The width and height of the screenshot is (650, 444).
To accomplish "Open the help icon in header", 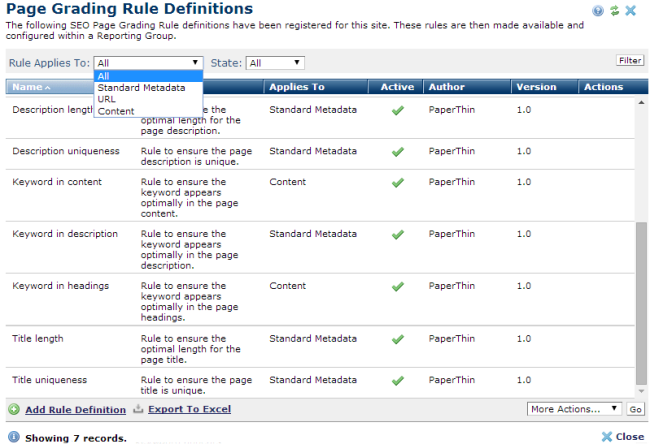I will pos(598,11).
